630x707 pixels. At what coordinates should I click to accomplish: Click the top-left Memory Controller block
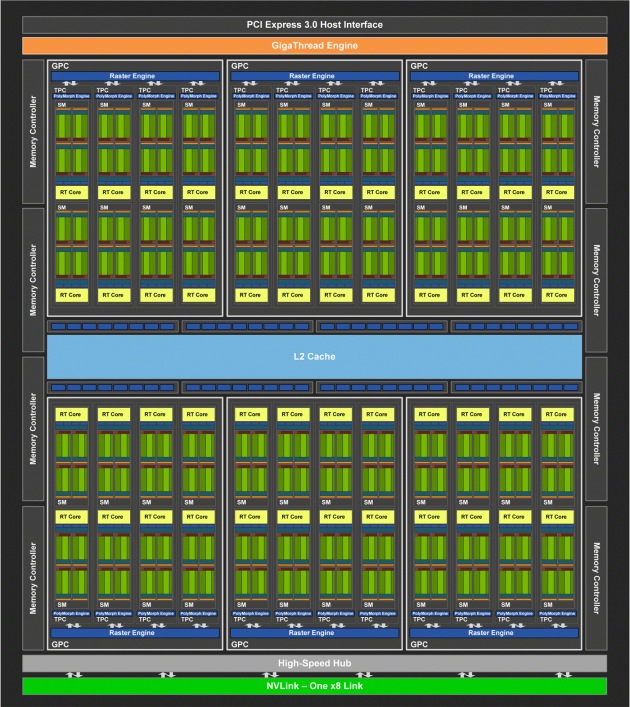[x=33, y=131]
